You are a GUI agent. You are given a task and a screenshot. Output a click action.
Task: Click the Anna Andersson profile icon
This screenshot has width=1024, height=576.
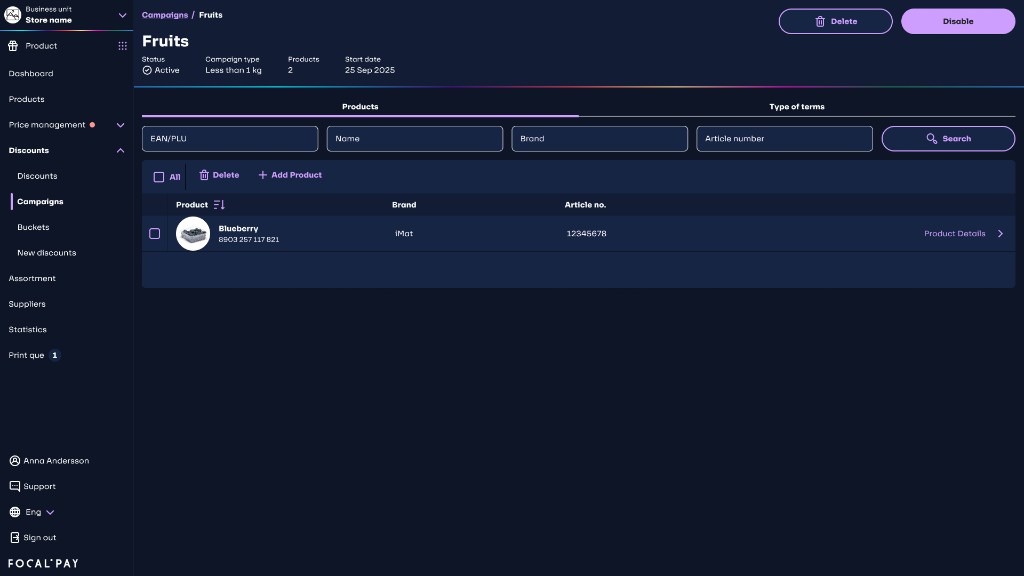(x=14, y=461)
